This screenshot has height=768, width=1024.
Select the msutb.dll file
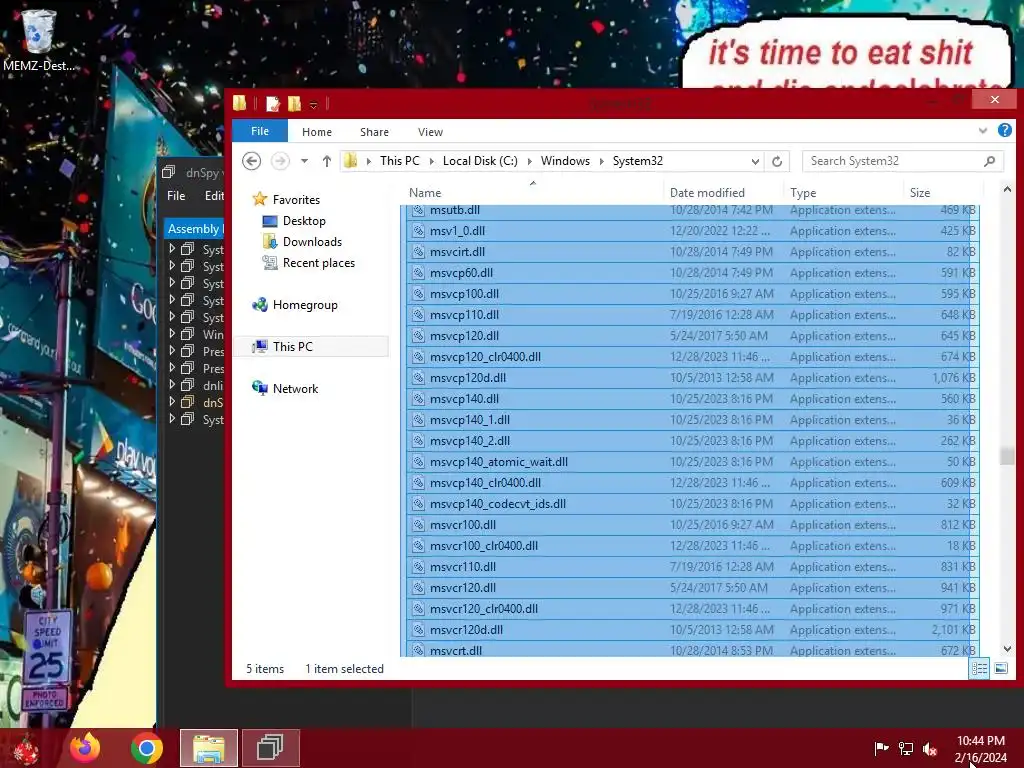click(692, 210)
